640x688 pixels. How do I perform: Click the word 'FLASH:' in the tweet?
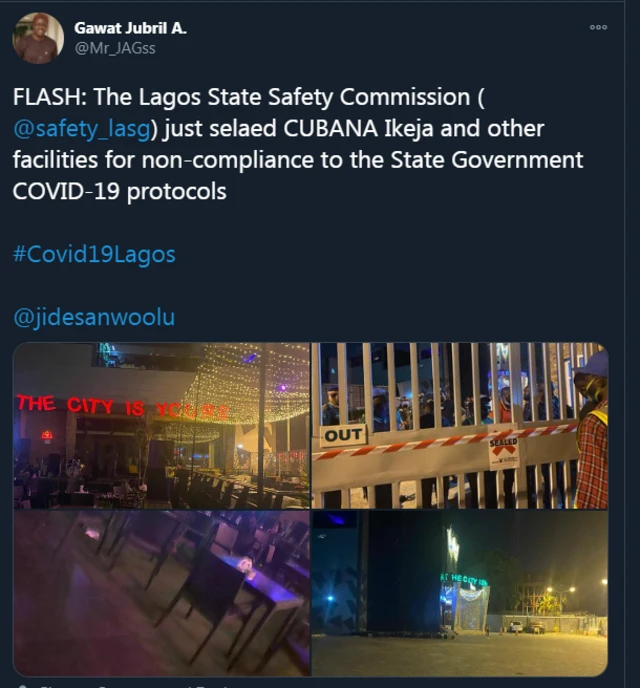47,98
